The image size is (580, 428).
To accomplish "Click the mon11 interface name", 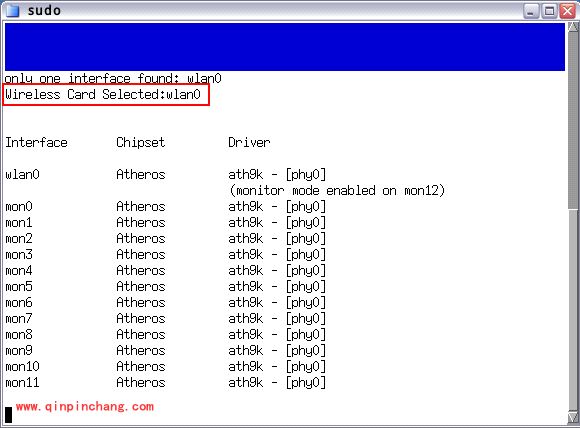I will [x=22, y=382].
